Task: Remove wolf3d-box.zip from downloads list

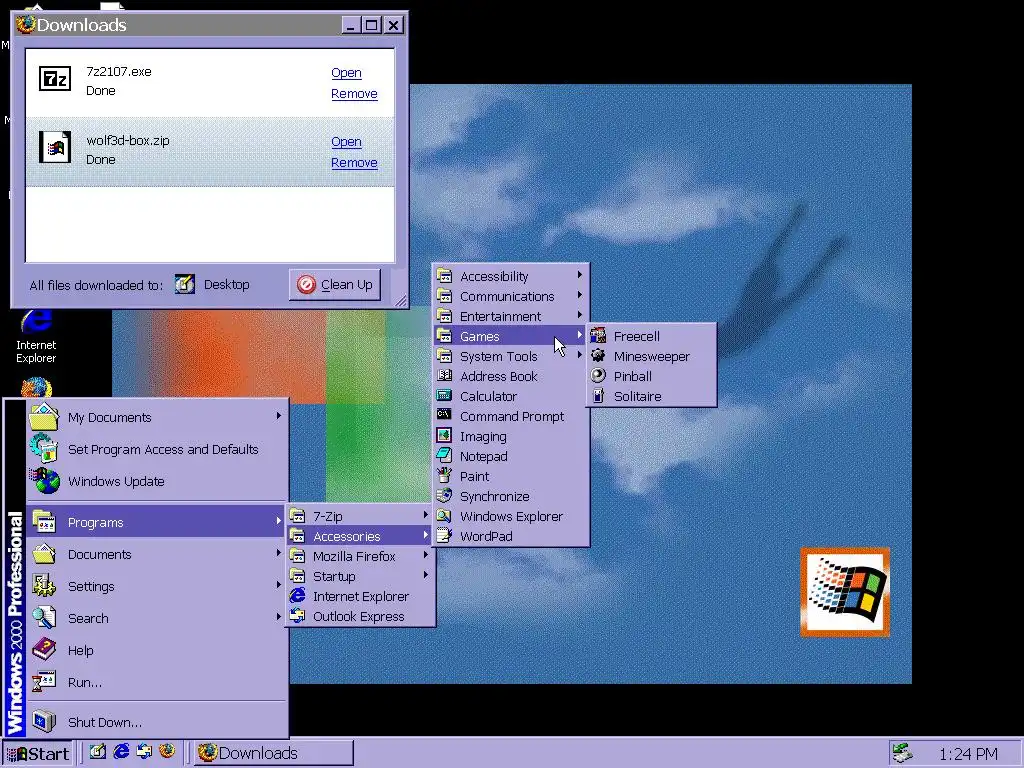Action: coord(354,163)
